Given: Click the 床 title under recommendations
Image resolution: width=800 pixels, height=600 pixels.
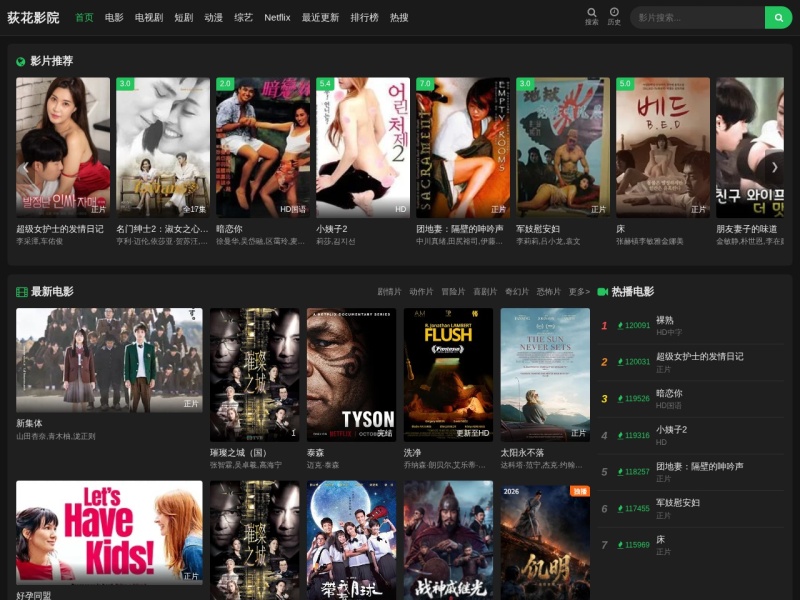Looking at the screenshot, I should [x=620, y=229].
